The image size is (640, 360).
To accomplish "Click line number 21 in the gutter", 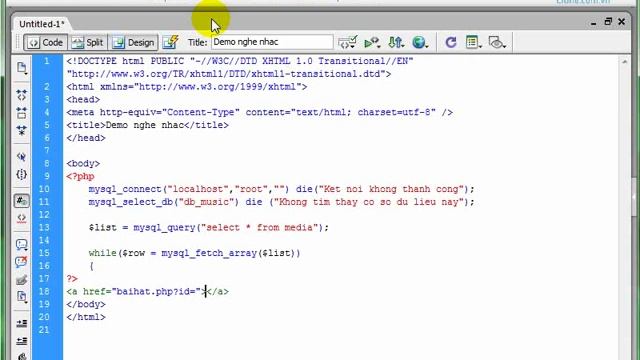I will (x=44, y=330).
